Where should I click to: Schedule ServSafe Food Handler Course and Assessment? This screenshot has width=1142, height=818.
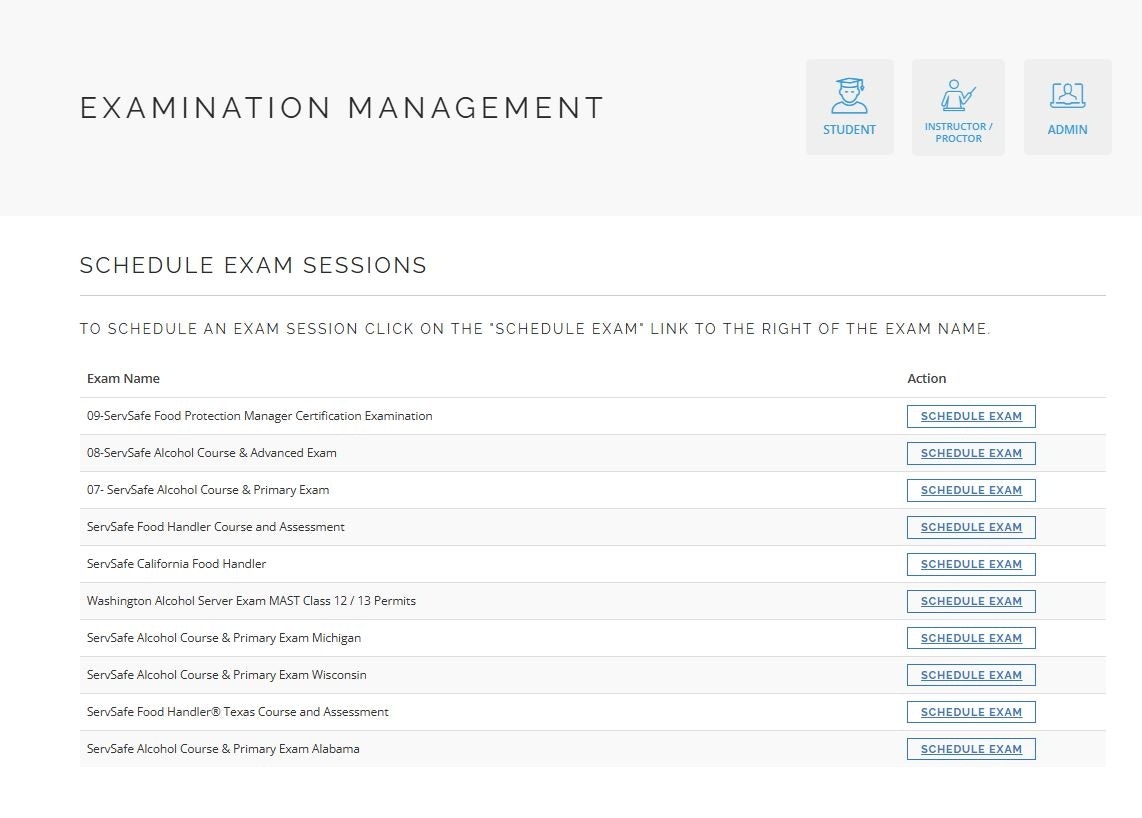971,527
